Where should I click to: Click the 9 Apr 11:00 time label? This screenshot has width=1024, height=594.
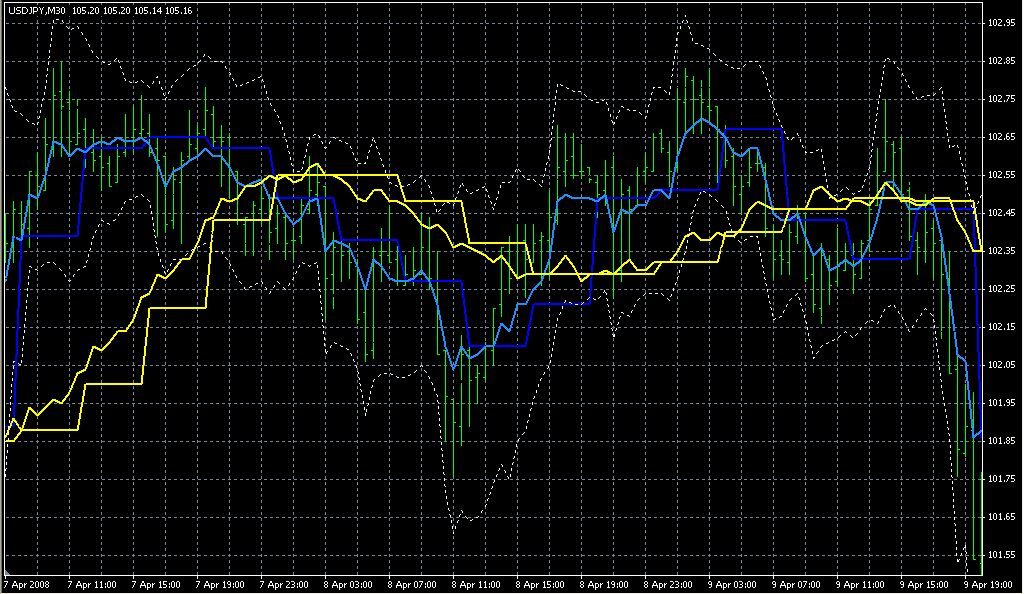point(862,583)
